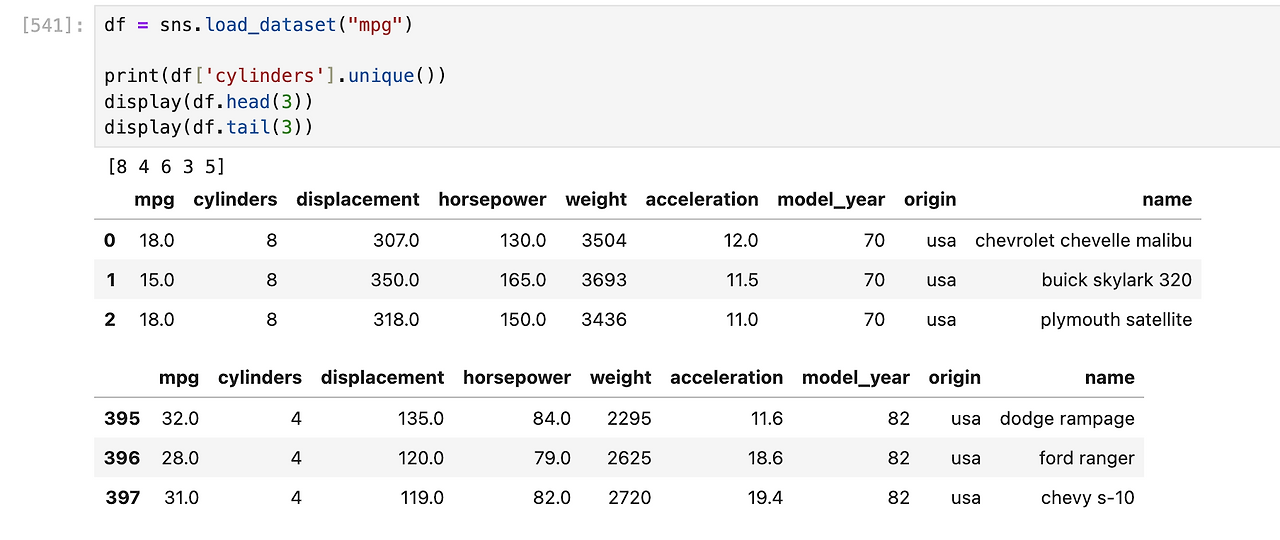Click the [541] cell execution prompt

coord(54,25)
